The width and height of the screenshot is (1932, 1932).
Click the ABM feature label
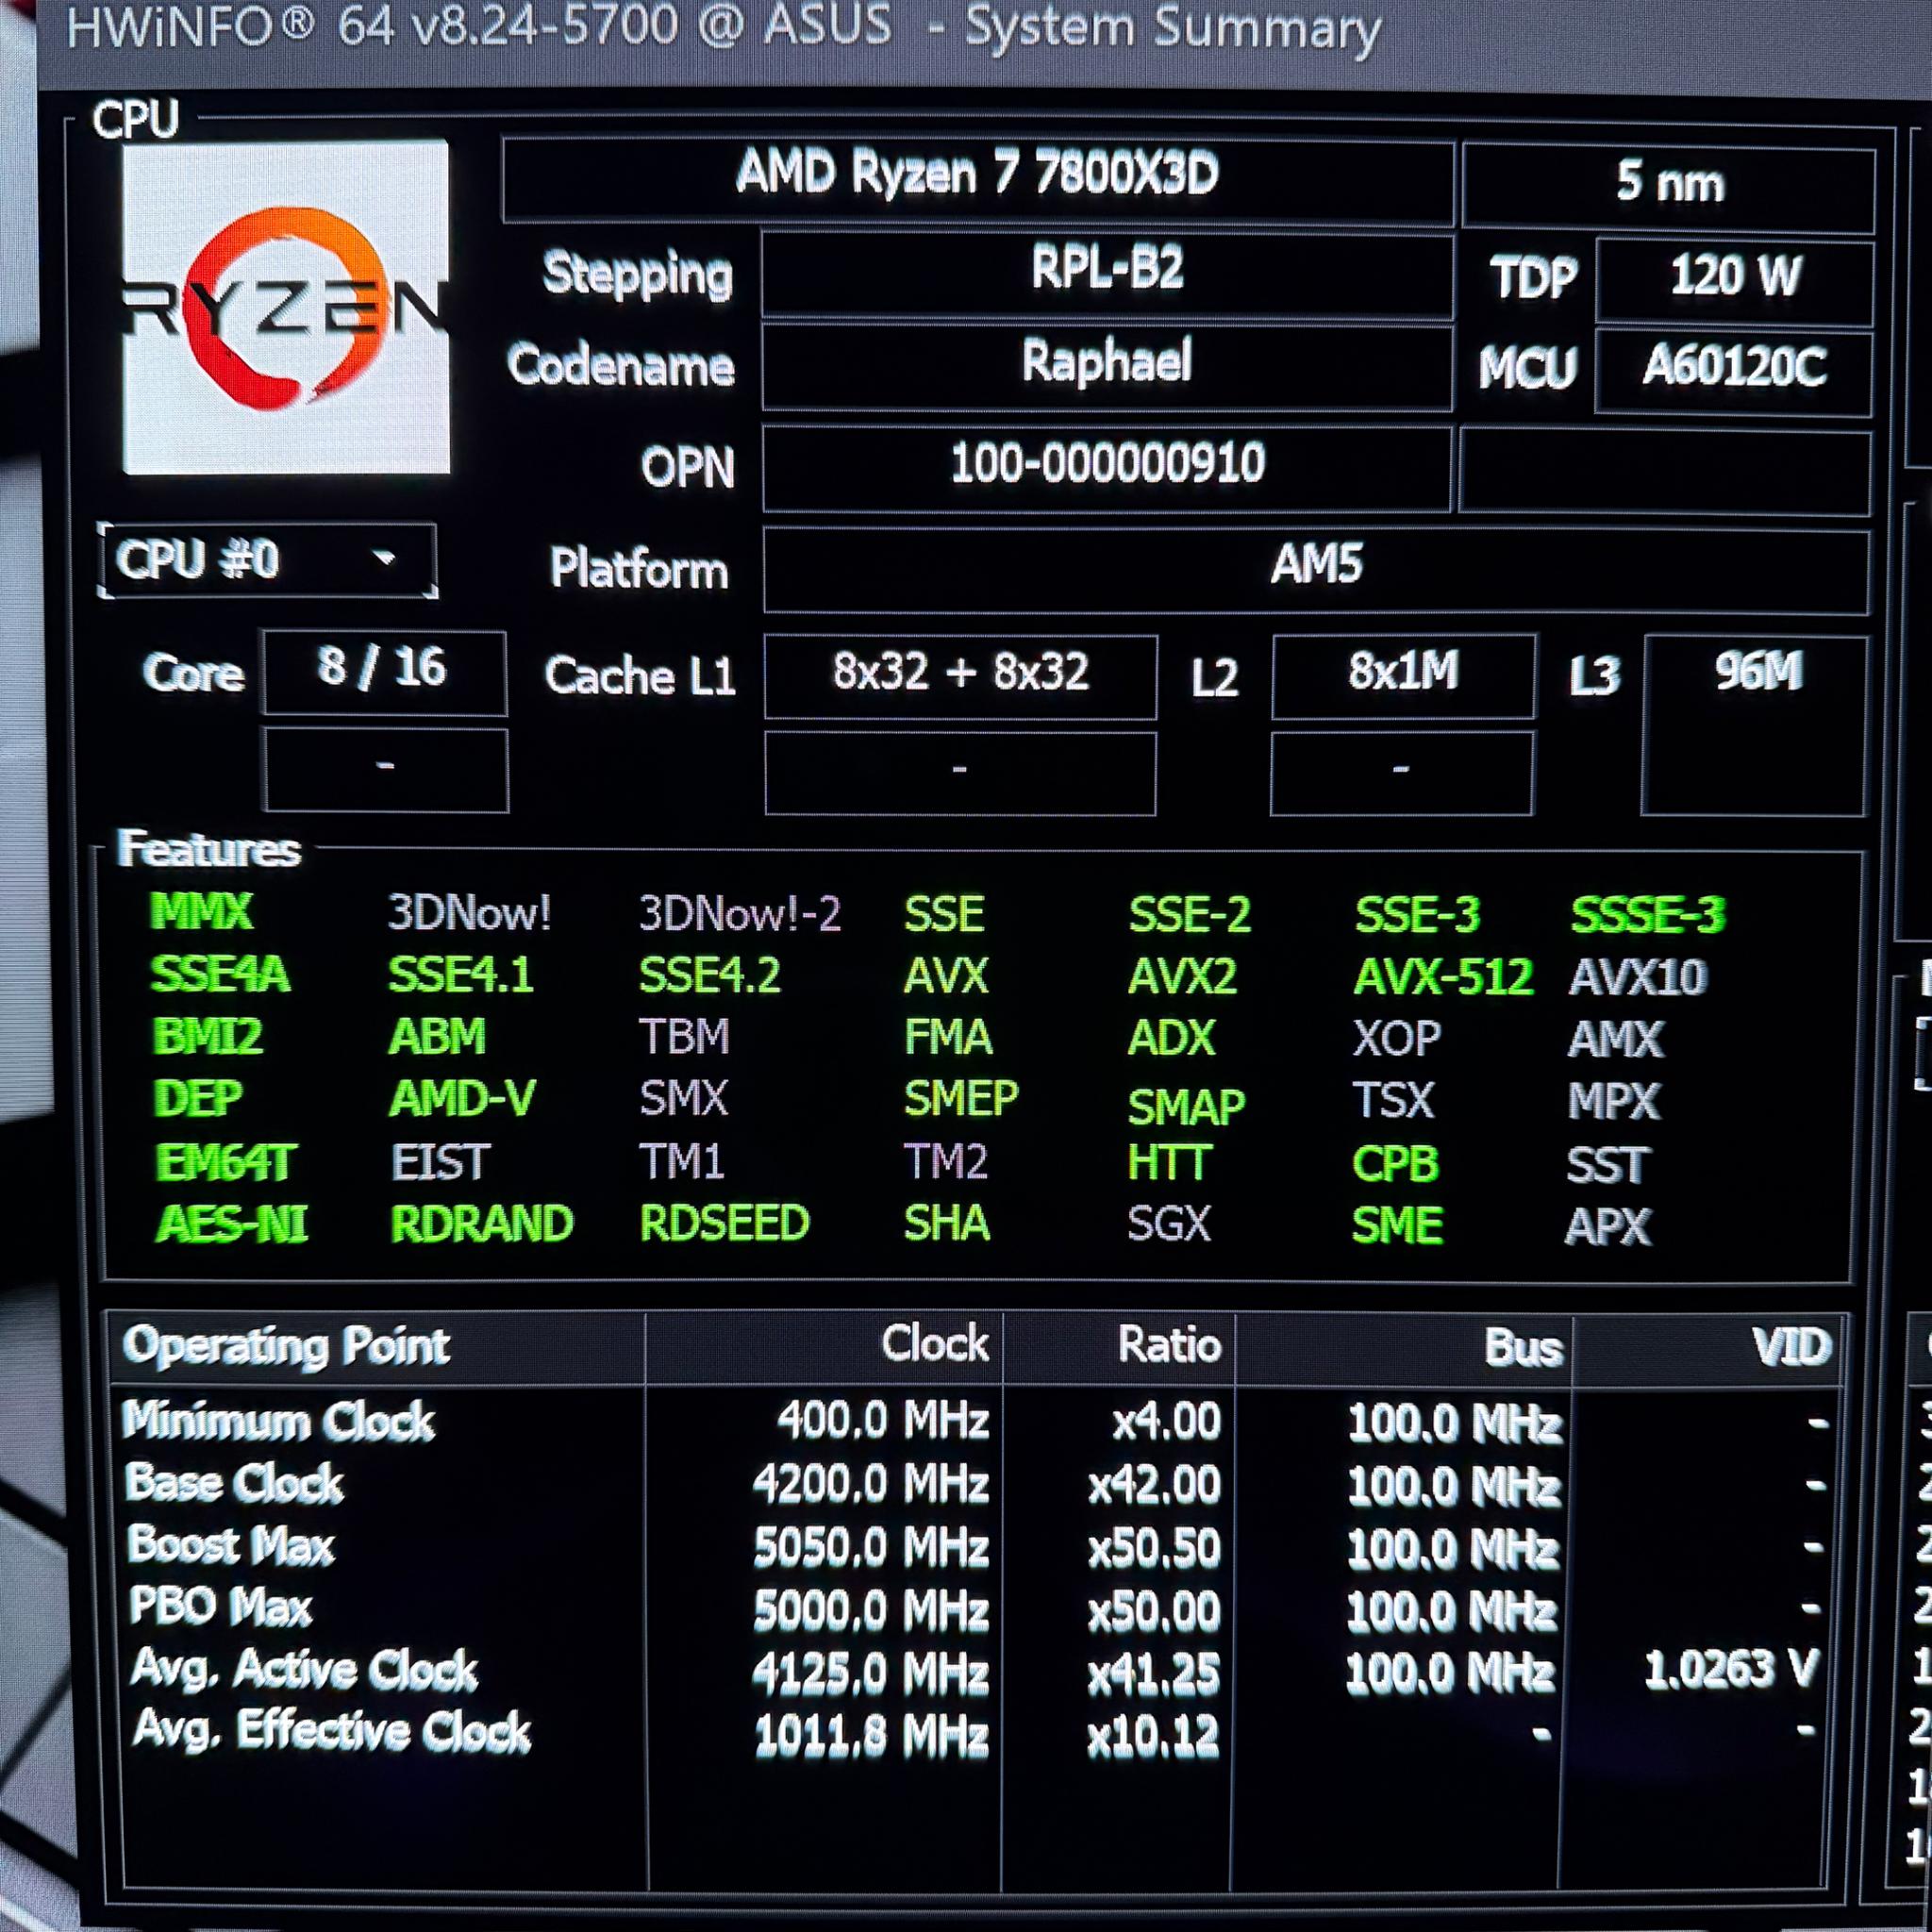[437, 1037]
